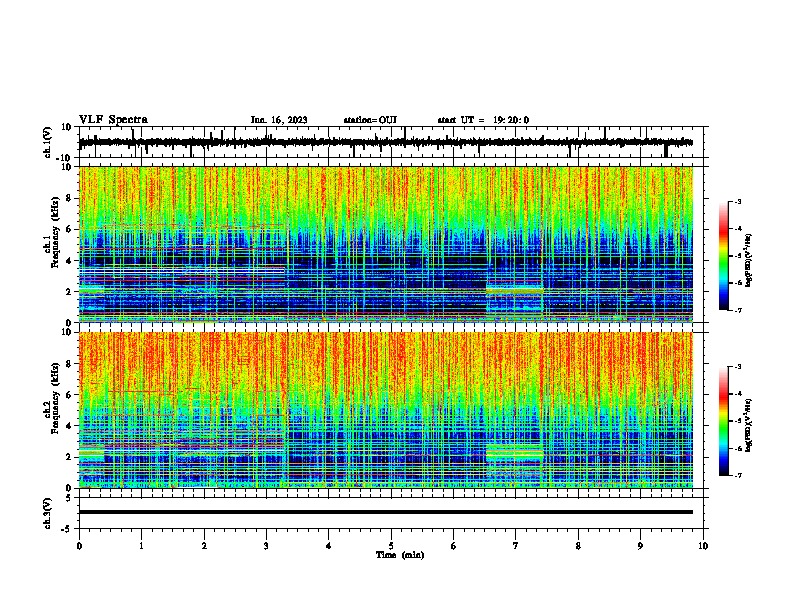The height and width of the screenshot is (612, 792).
Task: Click the '5' tick on ch.3(V) axis
Action: click(70, 498)
